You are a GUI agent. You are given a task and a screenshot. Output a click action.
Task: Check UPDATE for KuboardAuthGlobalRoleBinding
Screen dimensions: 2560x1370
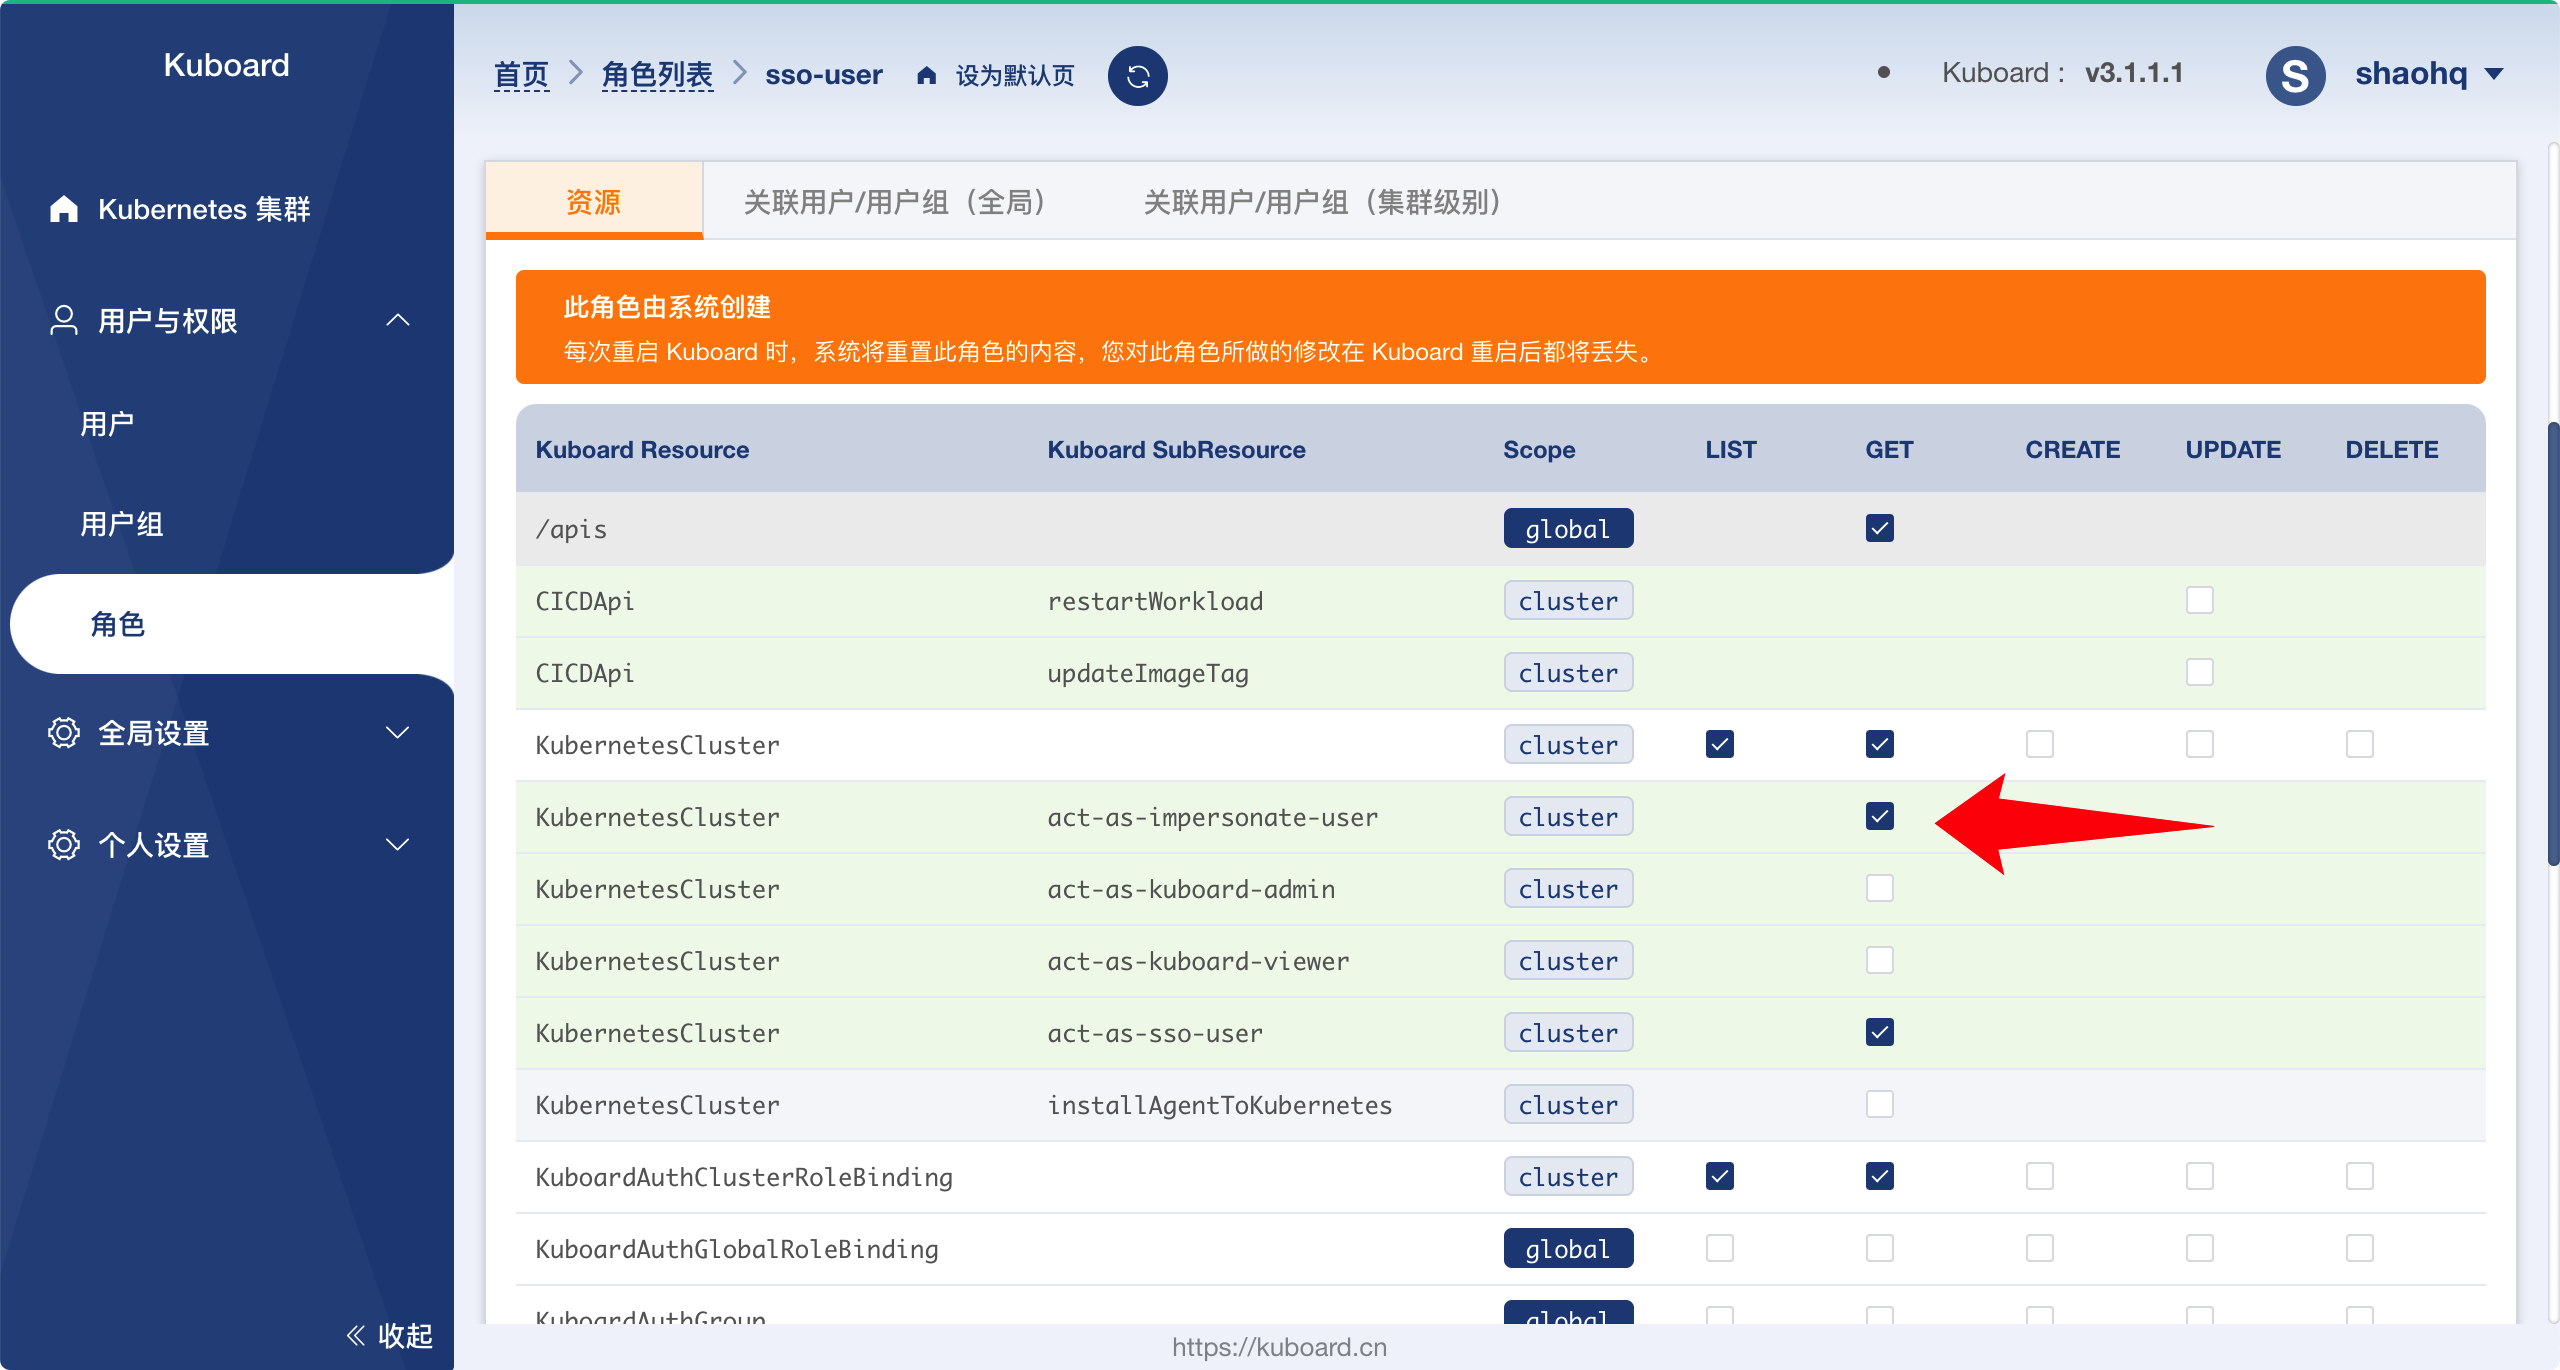[2199, 1248]
